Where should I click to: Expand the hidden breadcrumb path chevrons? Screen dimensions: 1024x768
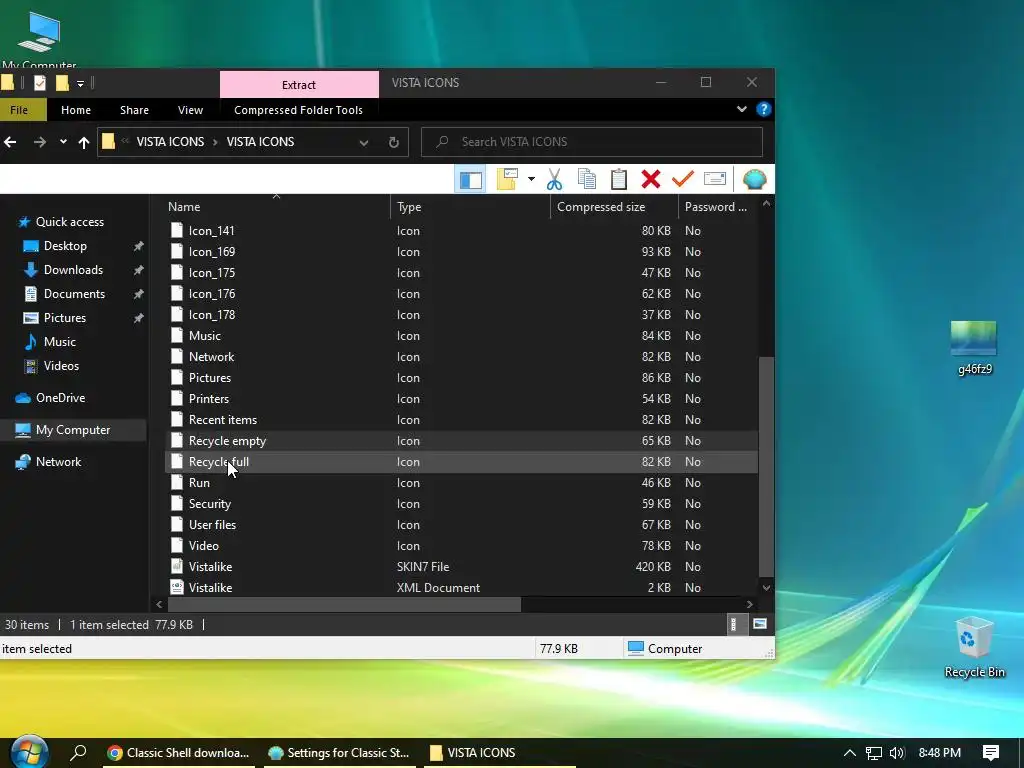click(x=125, y=141)
